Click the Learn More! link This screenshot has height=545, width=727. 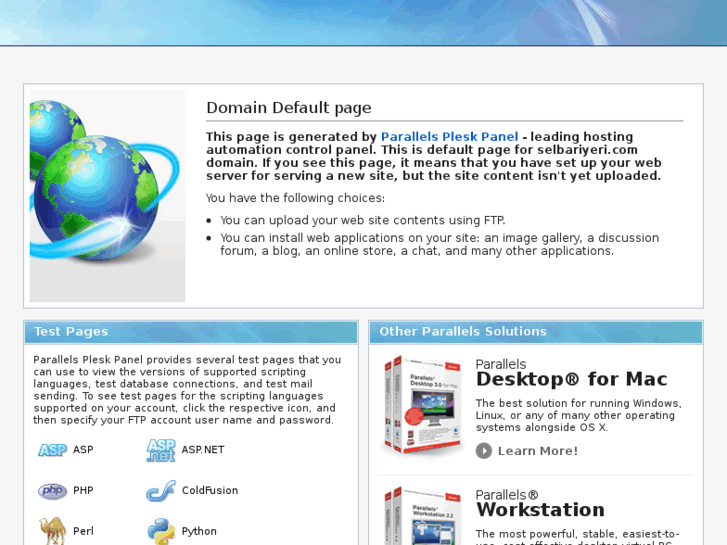(x=538, y=451)
